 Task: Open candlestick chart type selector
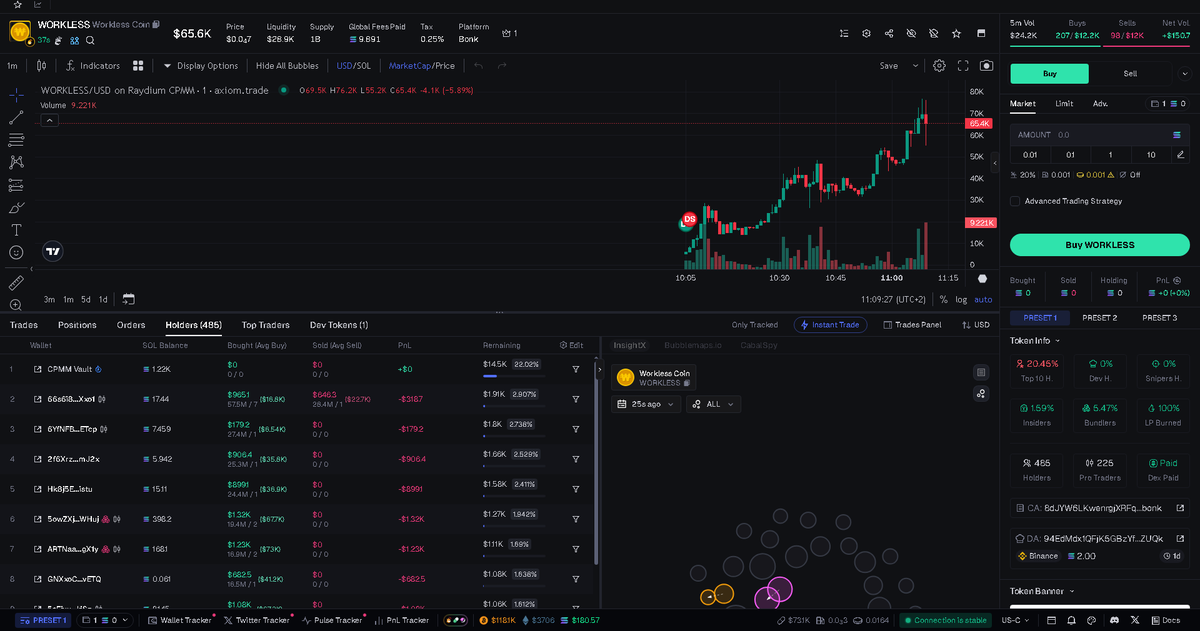[41, 66]
